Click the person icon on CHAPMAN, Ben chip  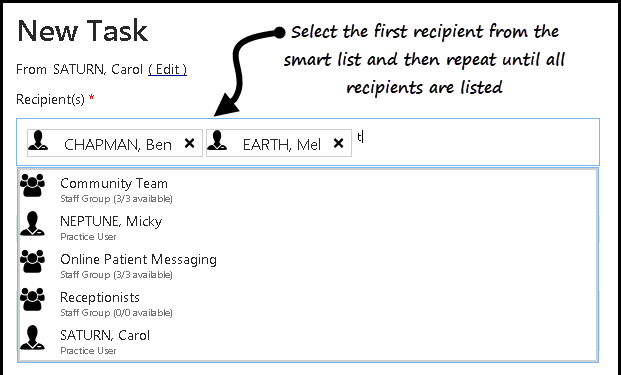coord(38,141)
